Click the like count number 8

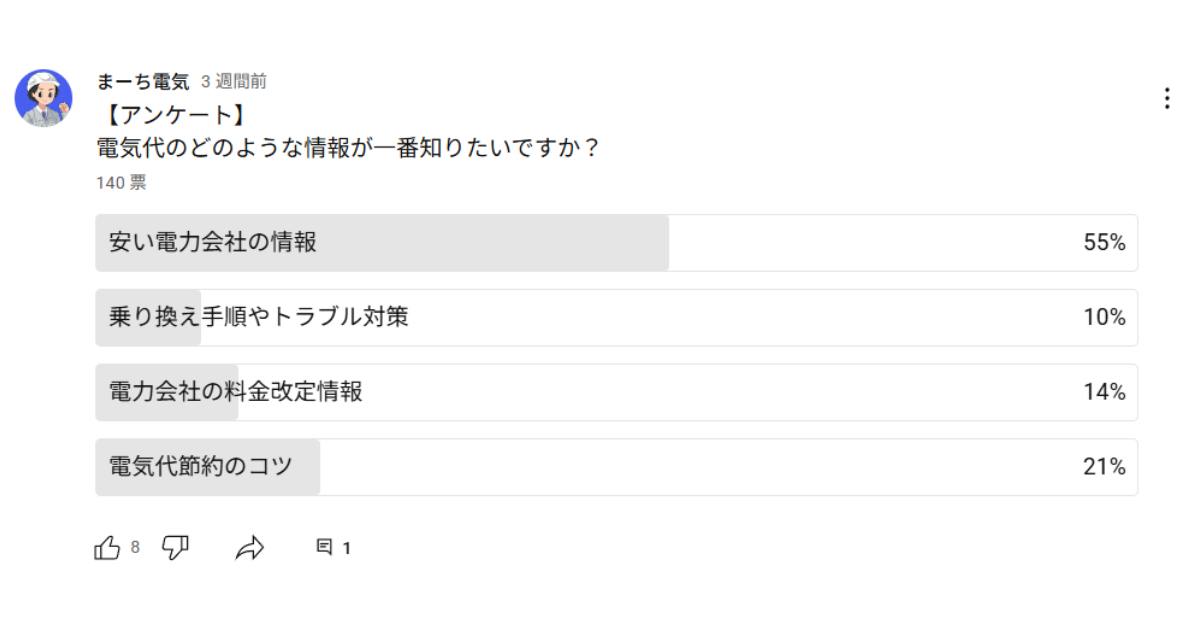pyautogui.click(x=135, y=547)
